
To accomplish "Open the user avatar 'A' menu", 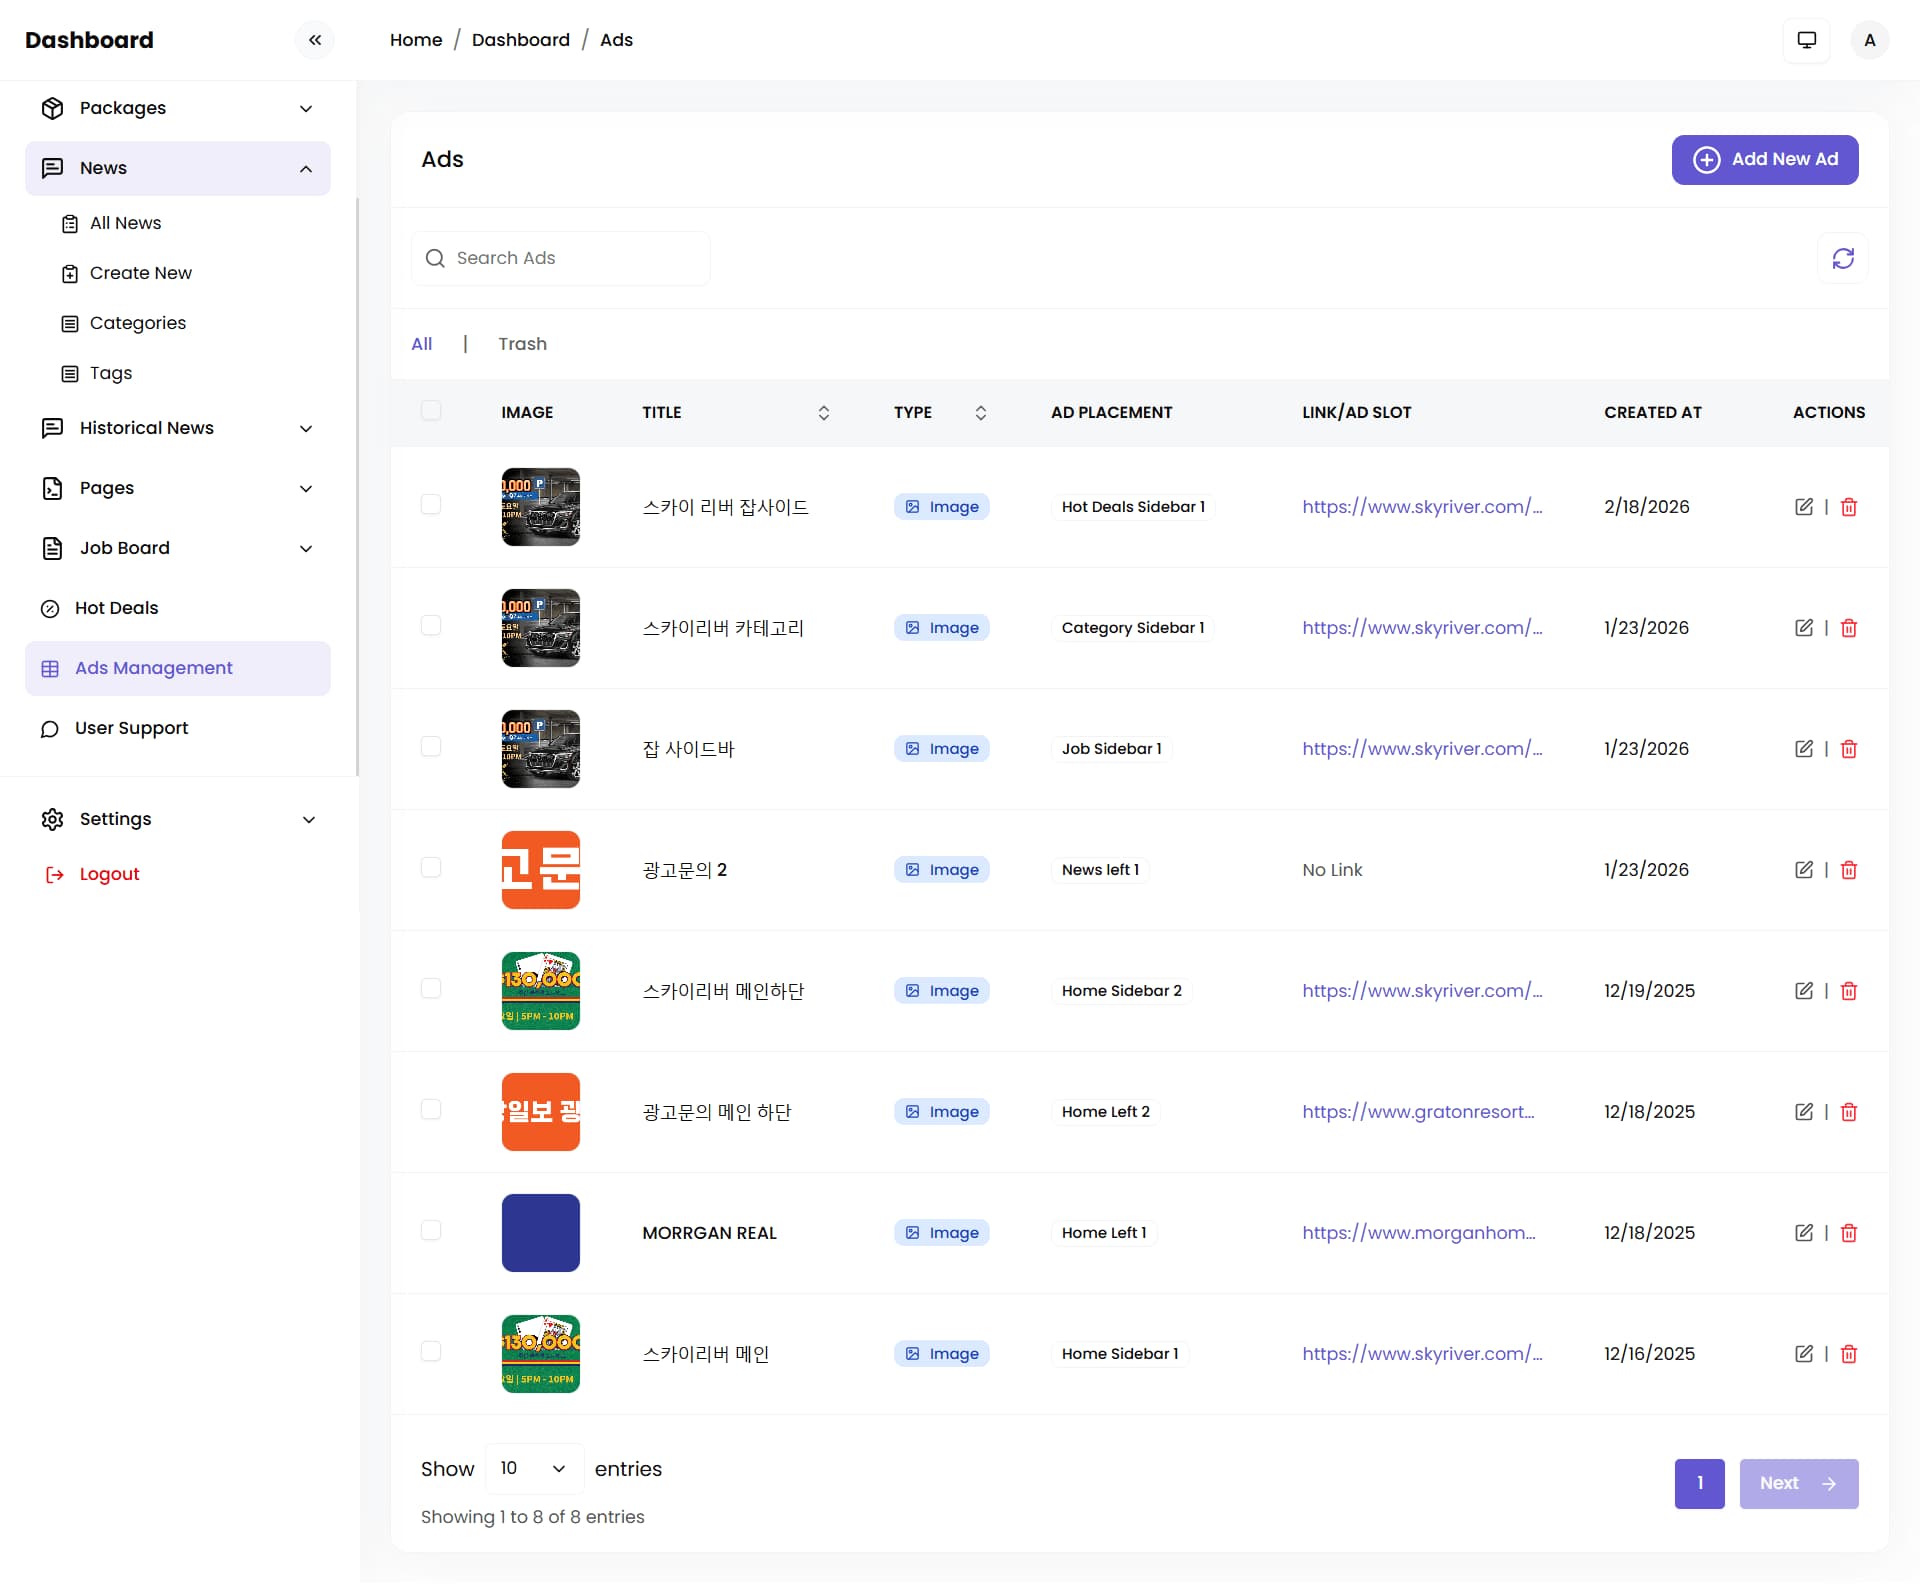I will click(x=1869, y=40).
